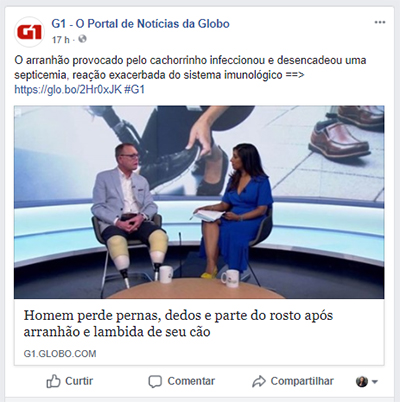
Task: Open the interview studio article image
Action: coord(199,202)
